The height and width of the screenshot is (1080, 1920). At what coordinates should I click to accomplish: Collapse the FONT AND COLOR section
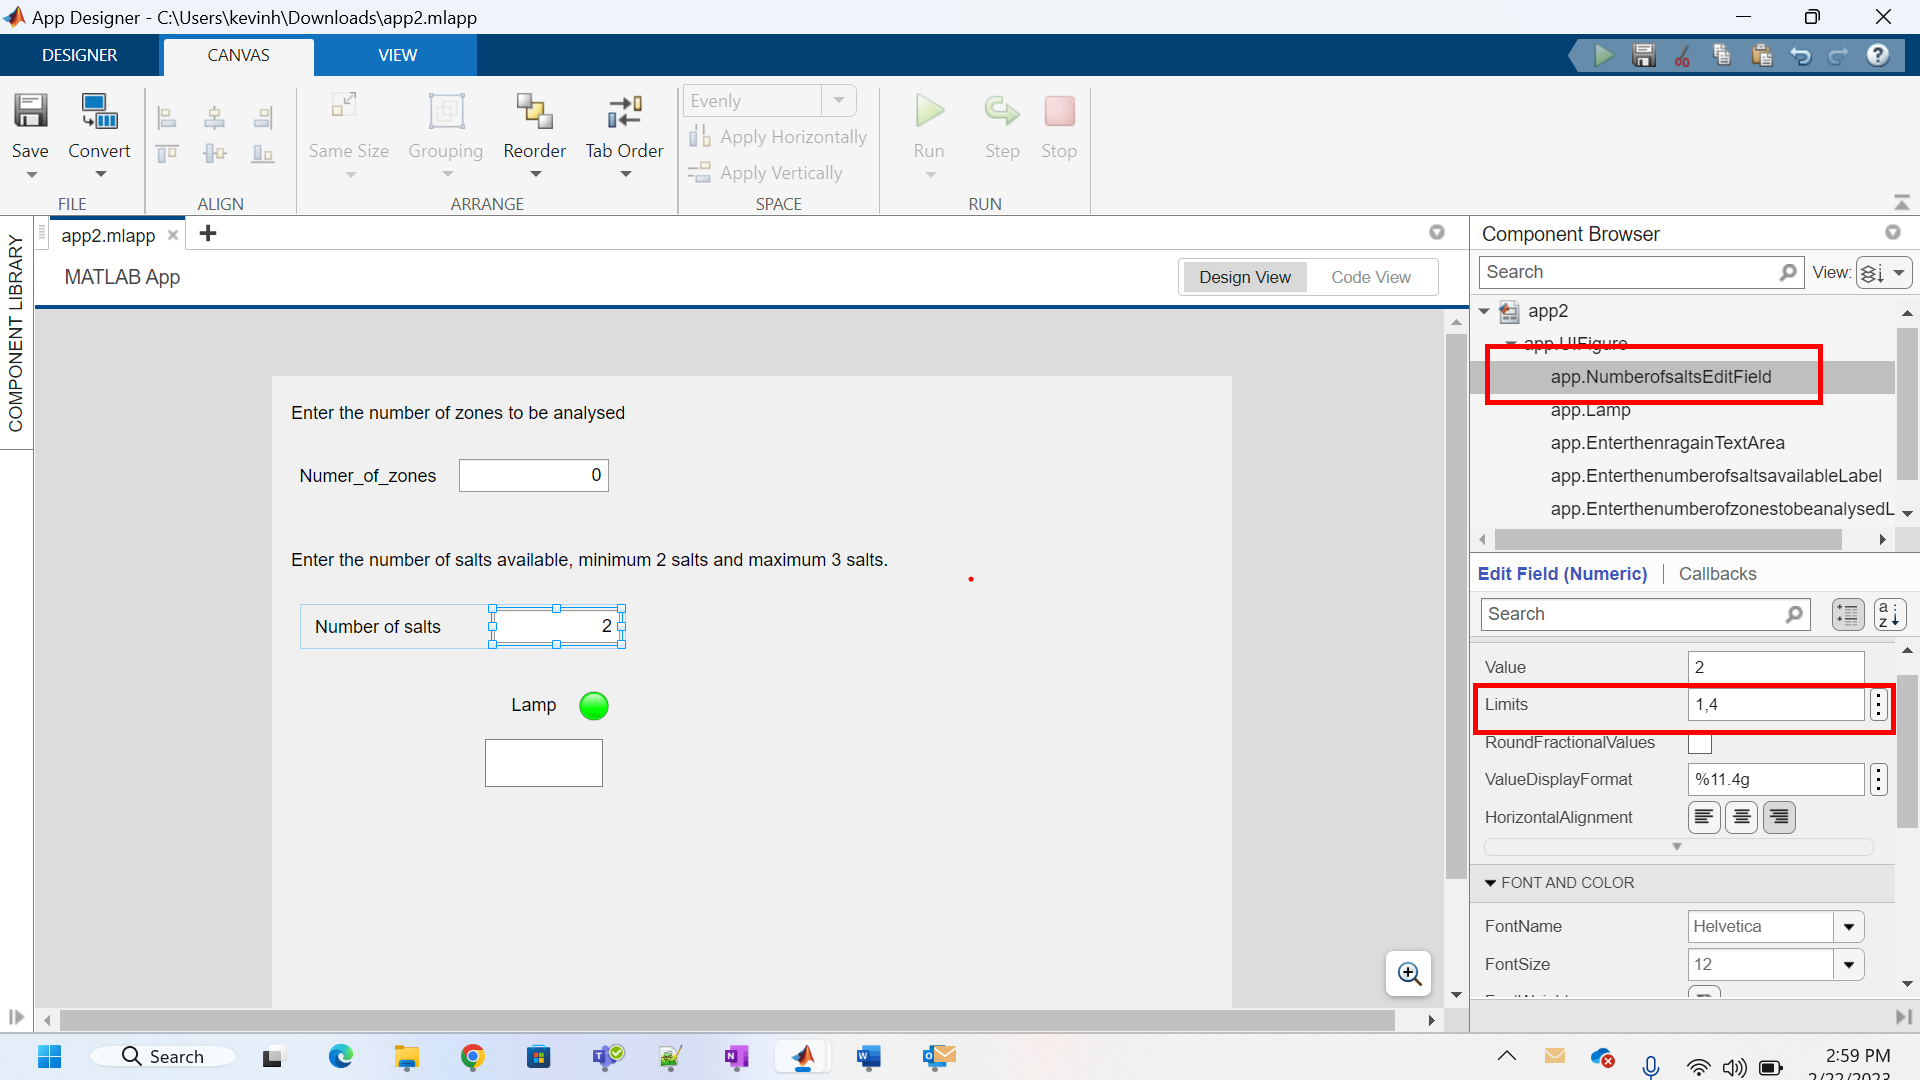pos(1490,883)
